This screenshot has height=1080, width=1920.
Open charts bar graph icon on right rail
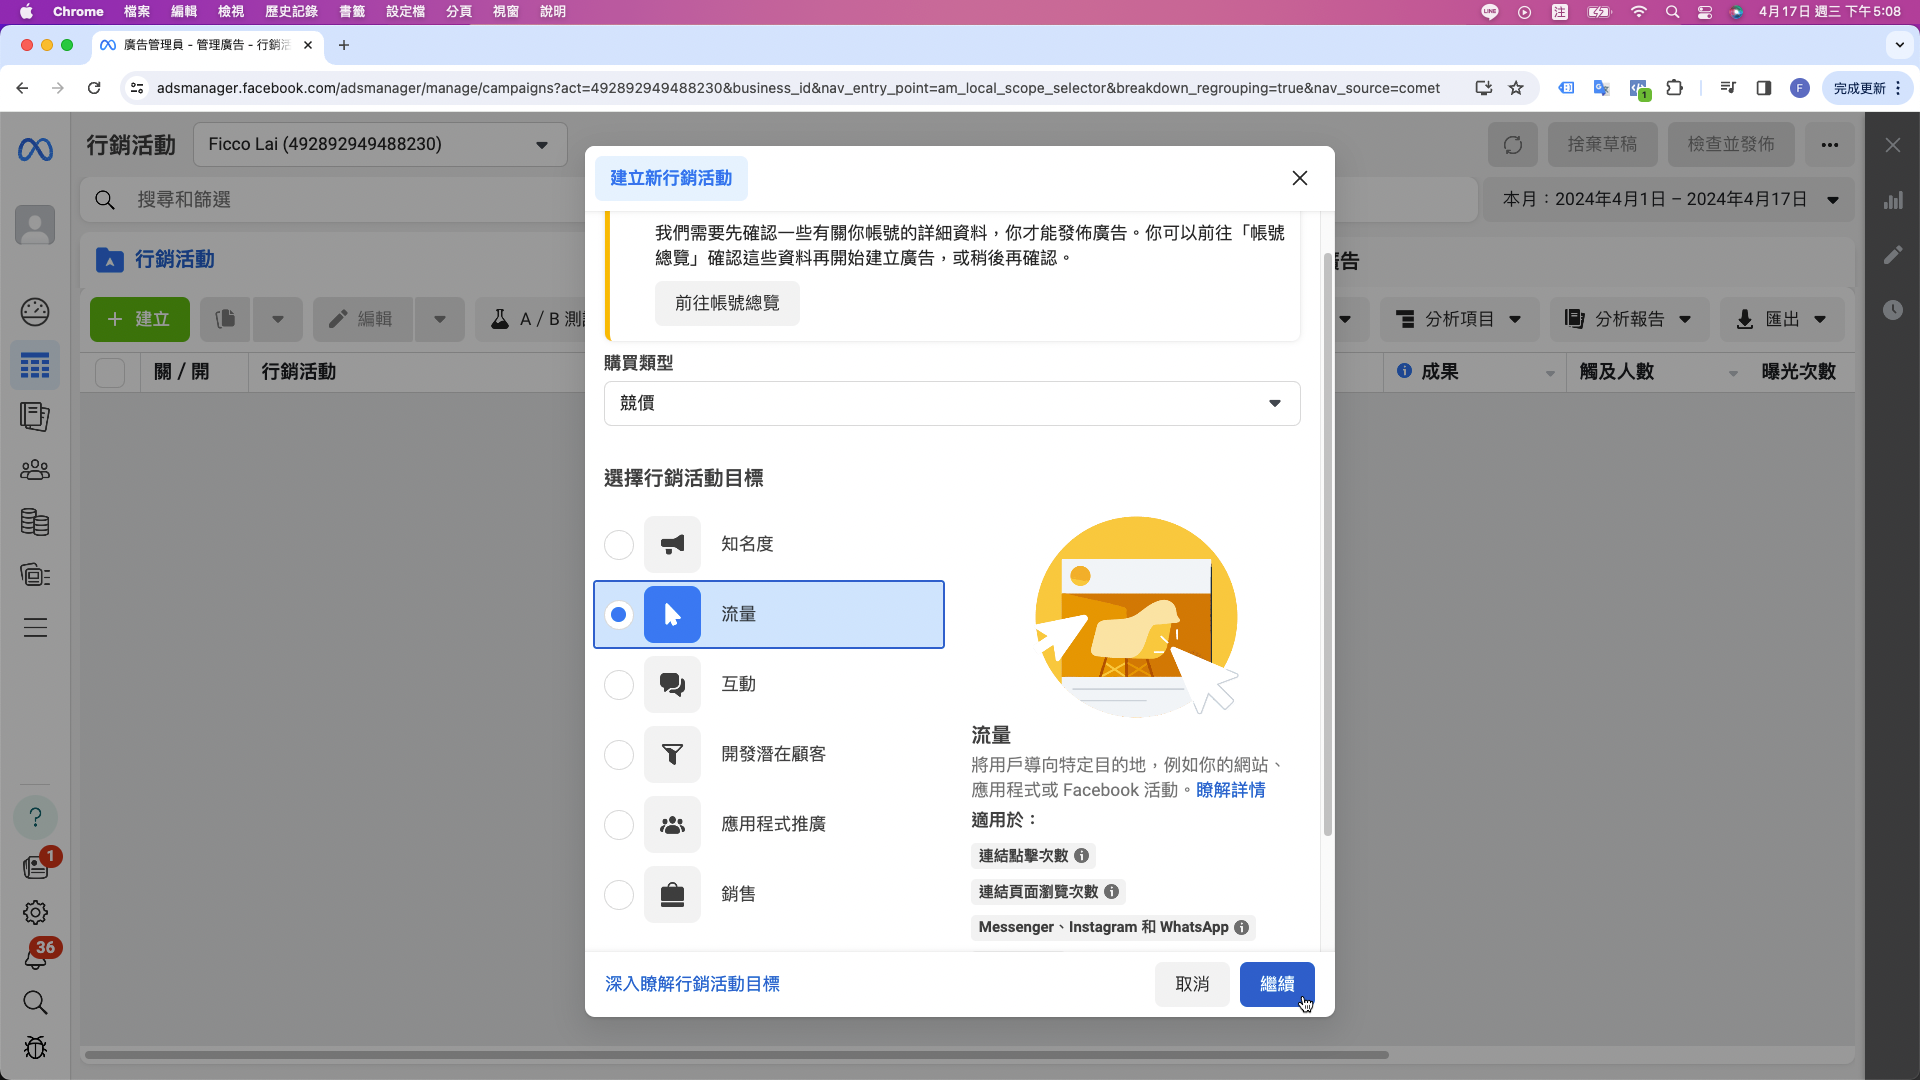1893,200
